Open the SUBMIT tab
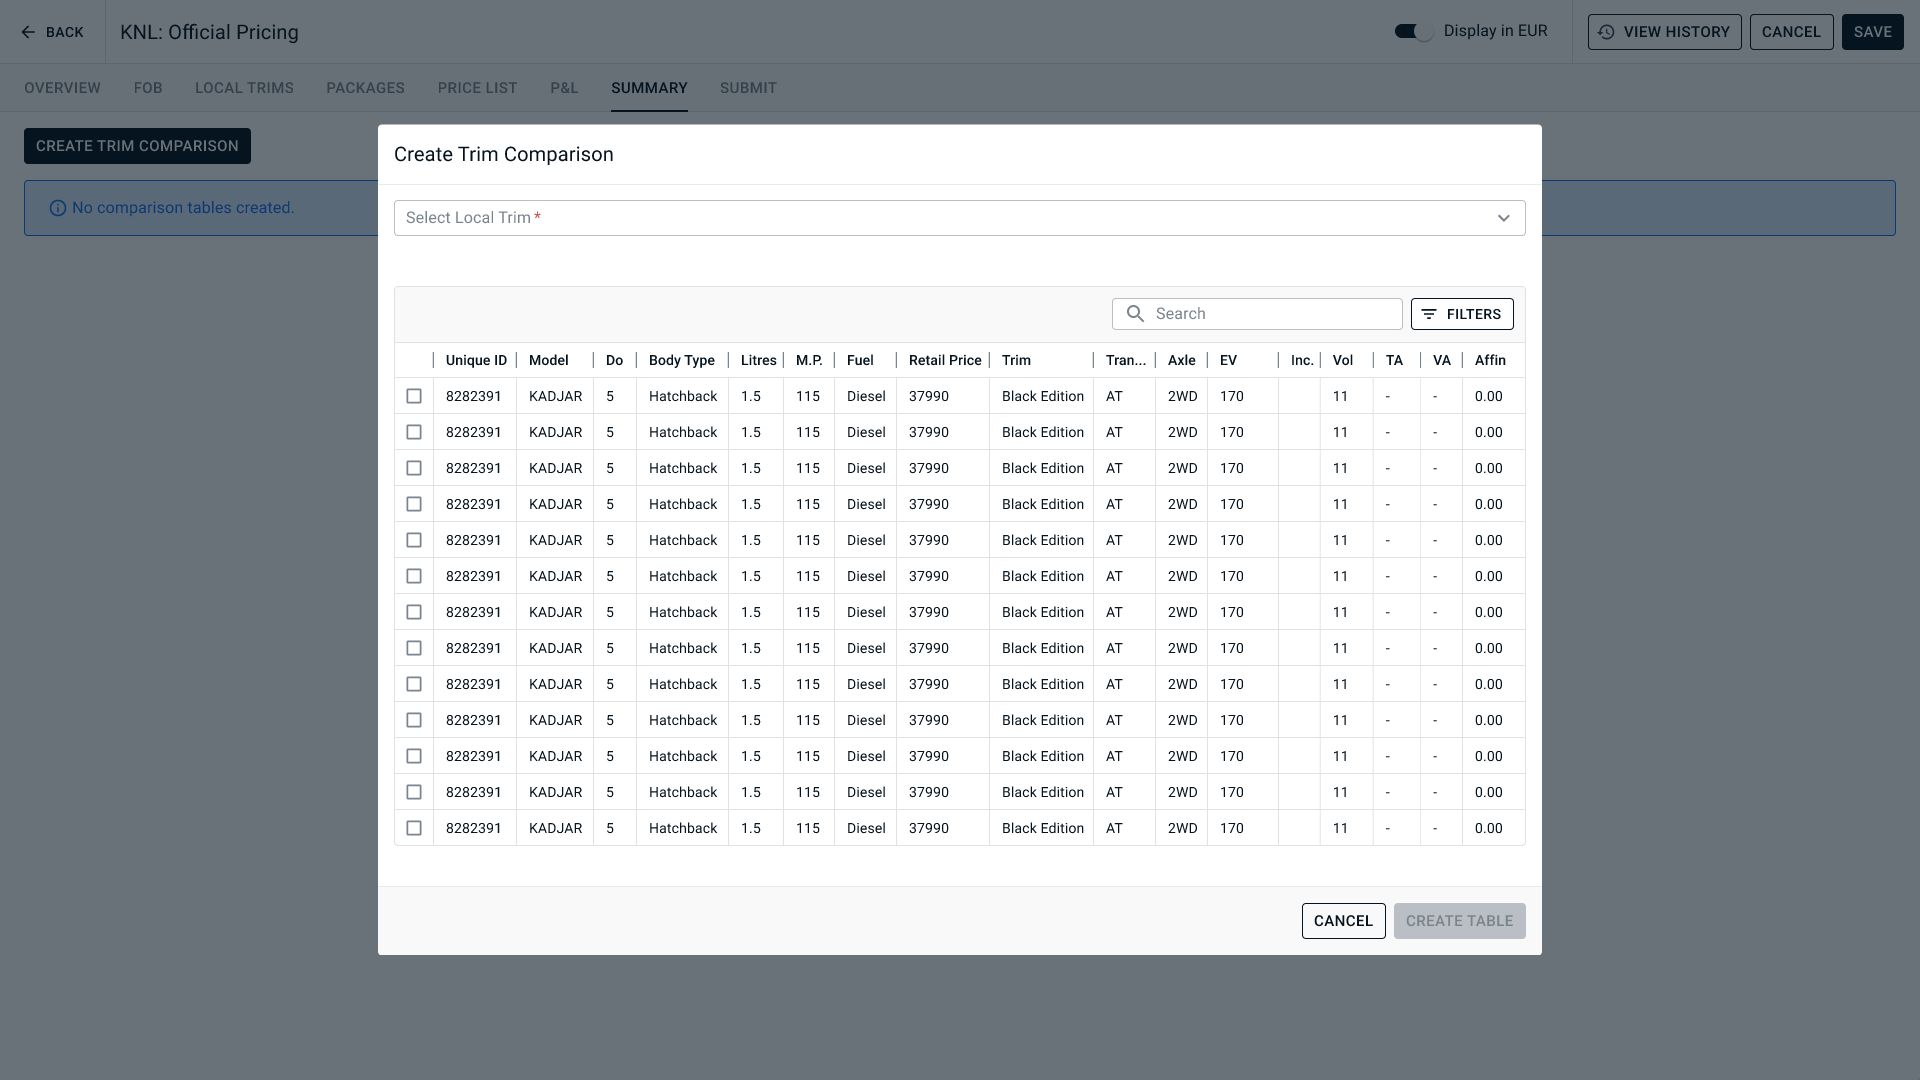The image size is (1920, 1080). tap(748, 88)
